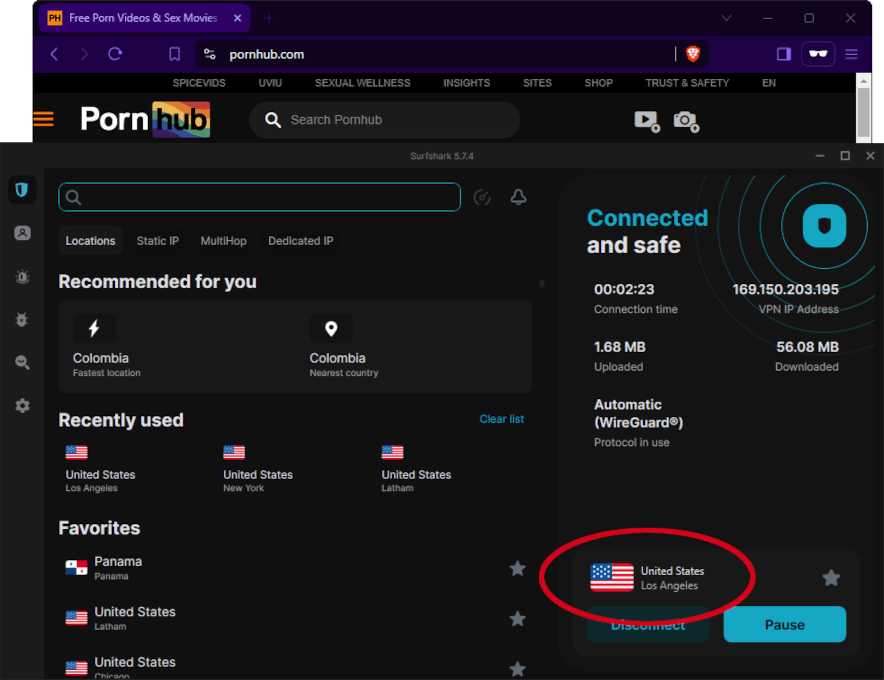884x680 pixels.
Task: Toggle favorite star for connected Los Angeles server
Action: [x=830, y=577]
